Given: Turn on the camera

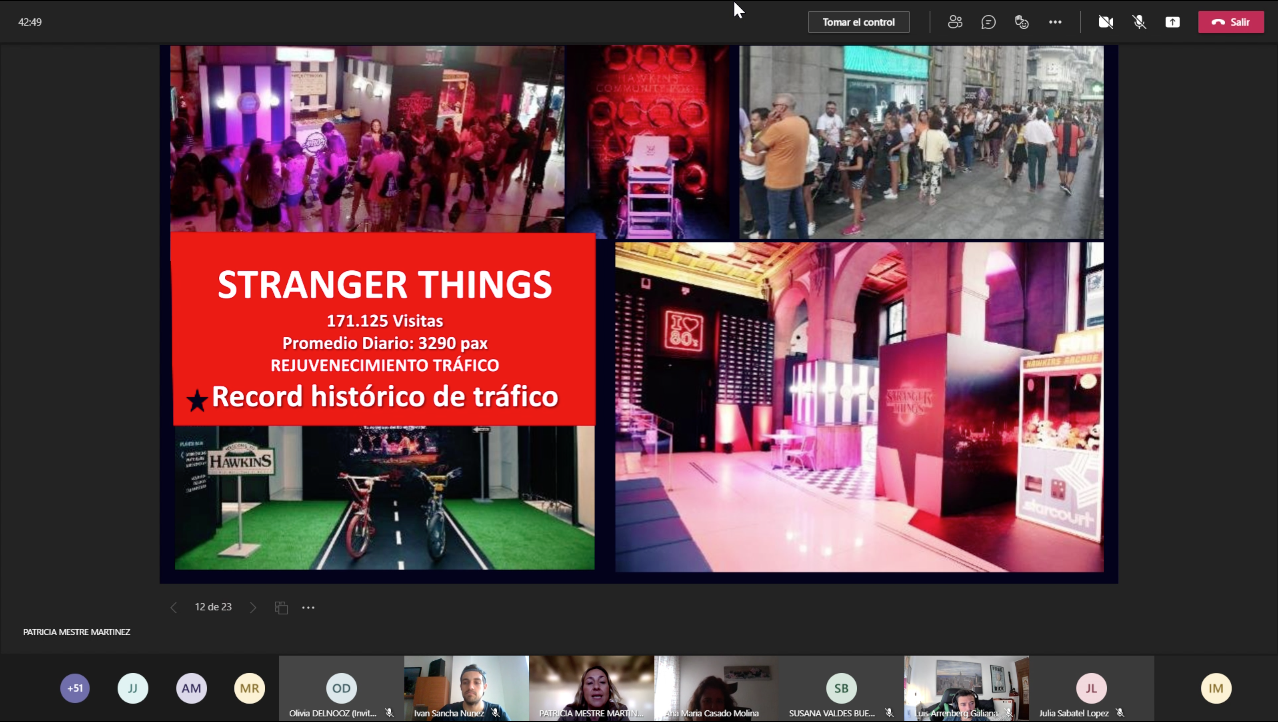Looking at the screenshot, I should [x=1105, y=22].
